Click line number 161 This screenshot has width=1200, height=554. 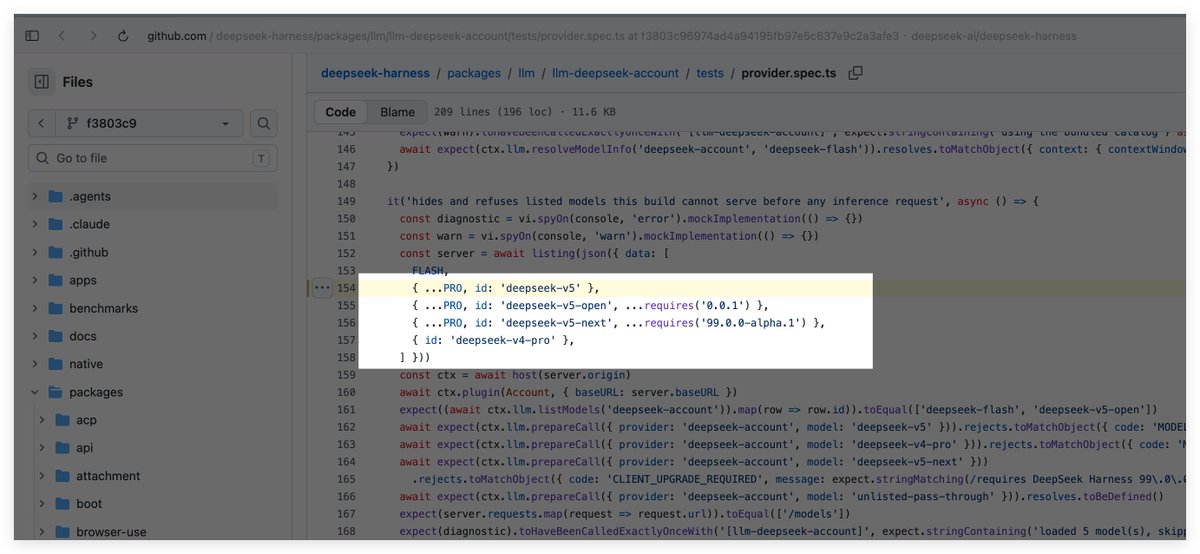pos(346,409)
